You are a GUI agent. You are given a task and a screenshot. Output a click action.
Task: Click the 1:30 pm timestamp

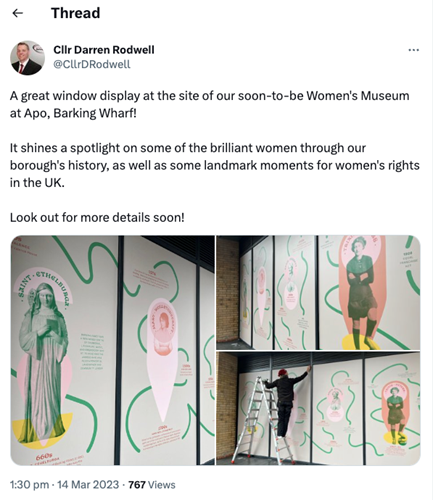pyautogui.click(x=29, y=484)
